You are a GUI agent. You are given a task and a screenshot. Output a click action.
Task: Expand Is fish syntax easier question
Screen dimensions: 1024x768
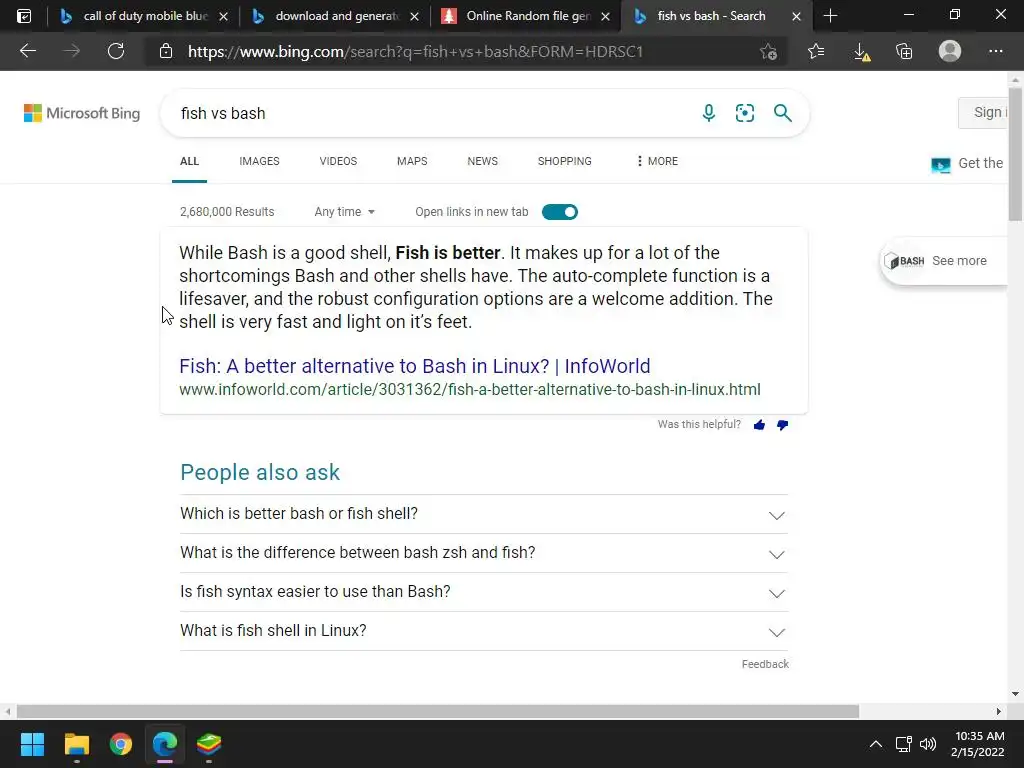pos(484,592)
